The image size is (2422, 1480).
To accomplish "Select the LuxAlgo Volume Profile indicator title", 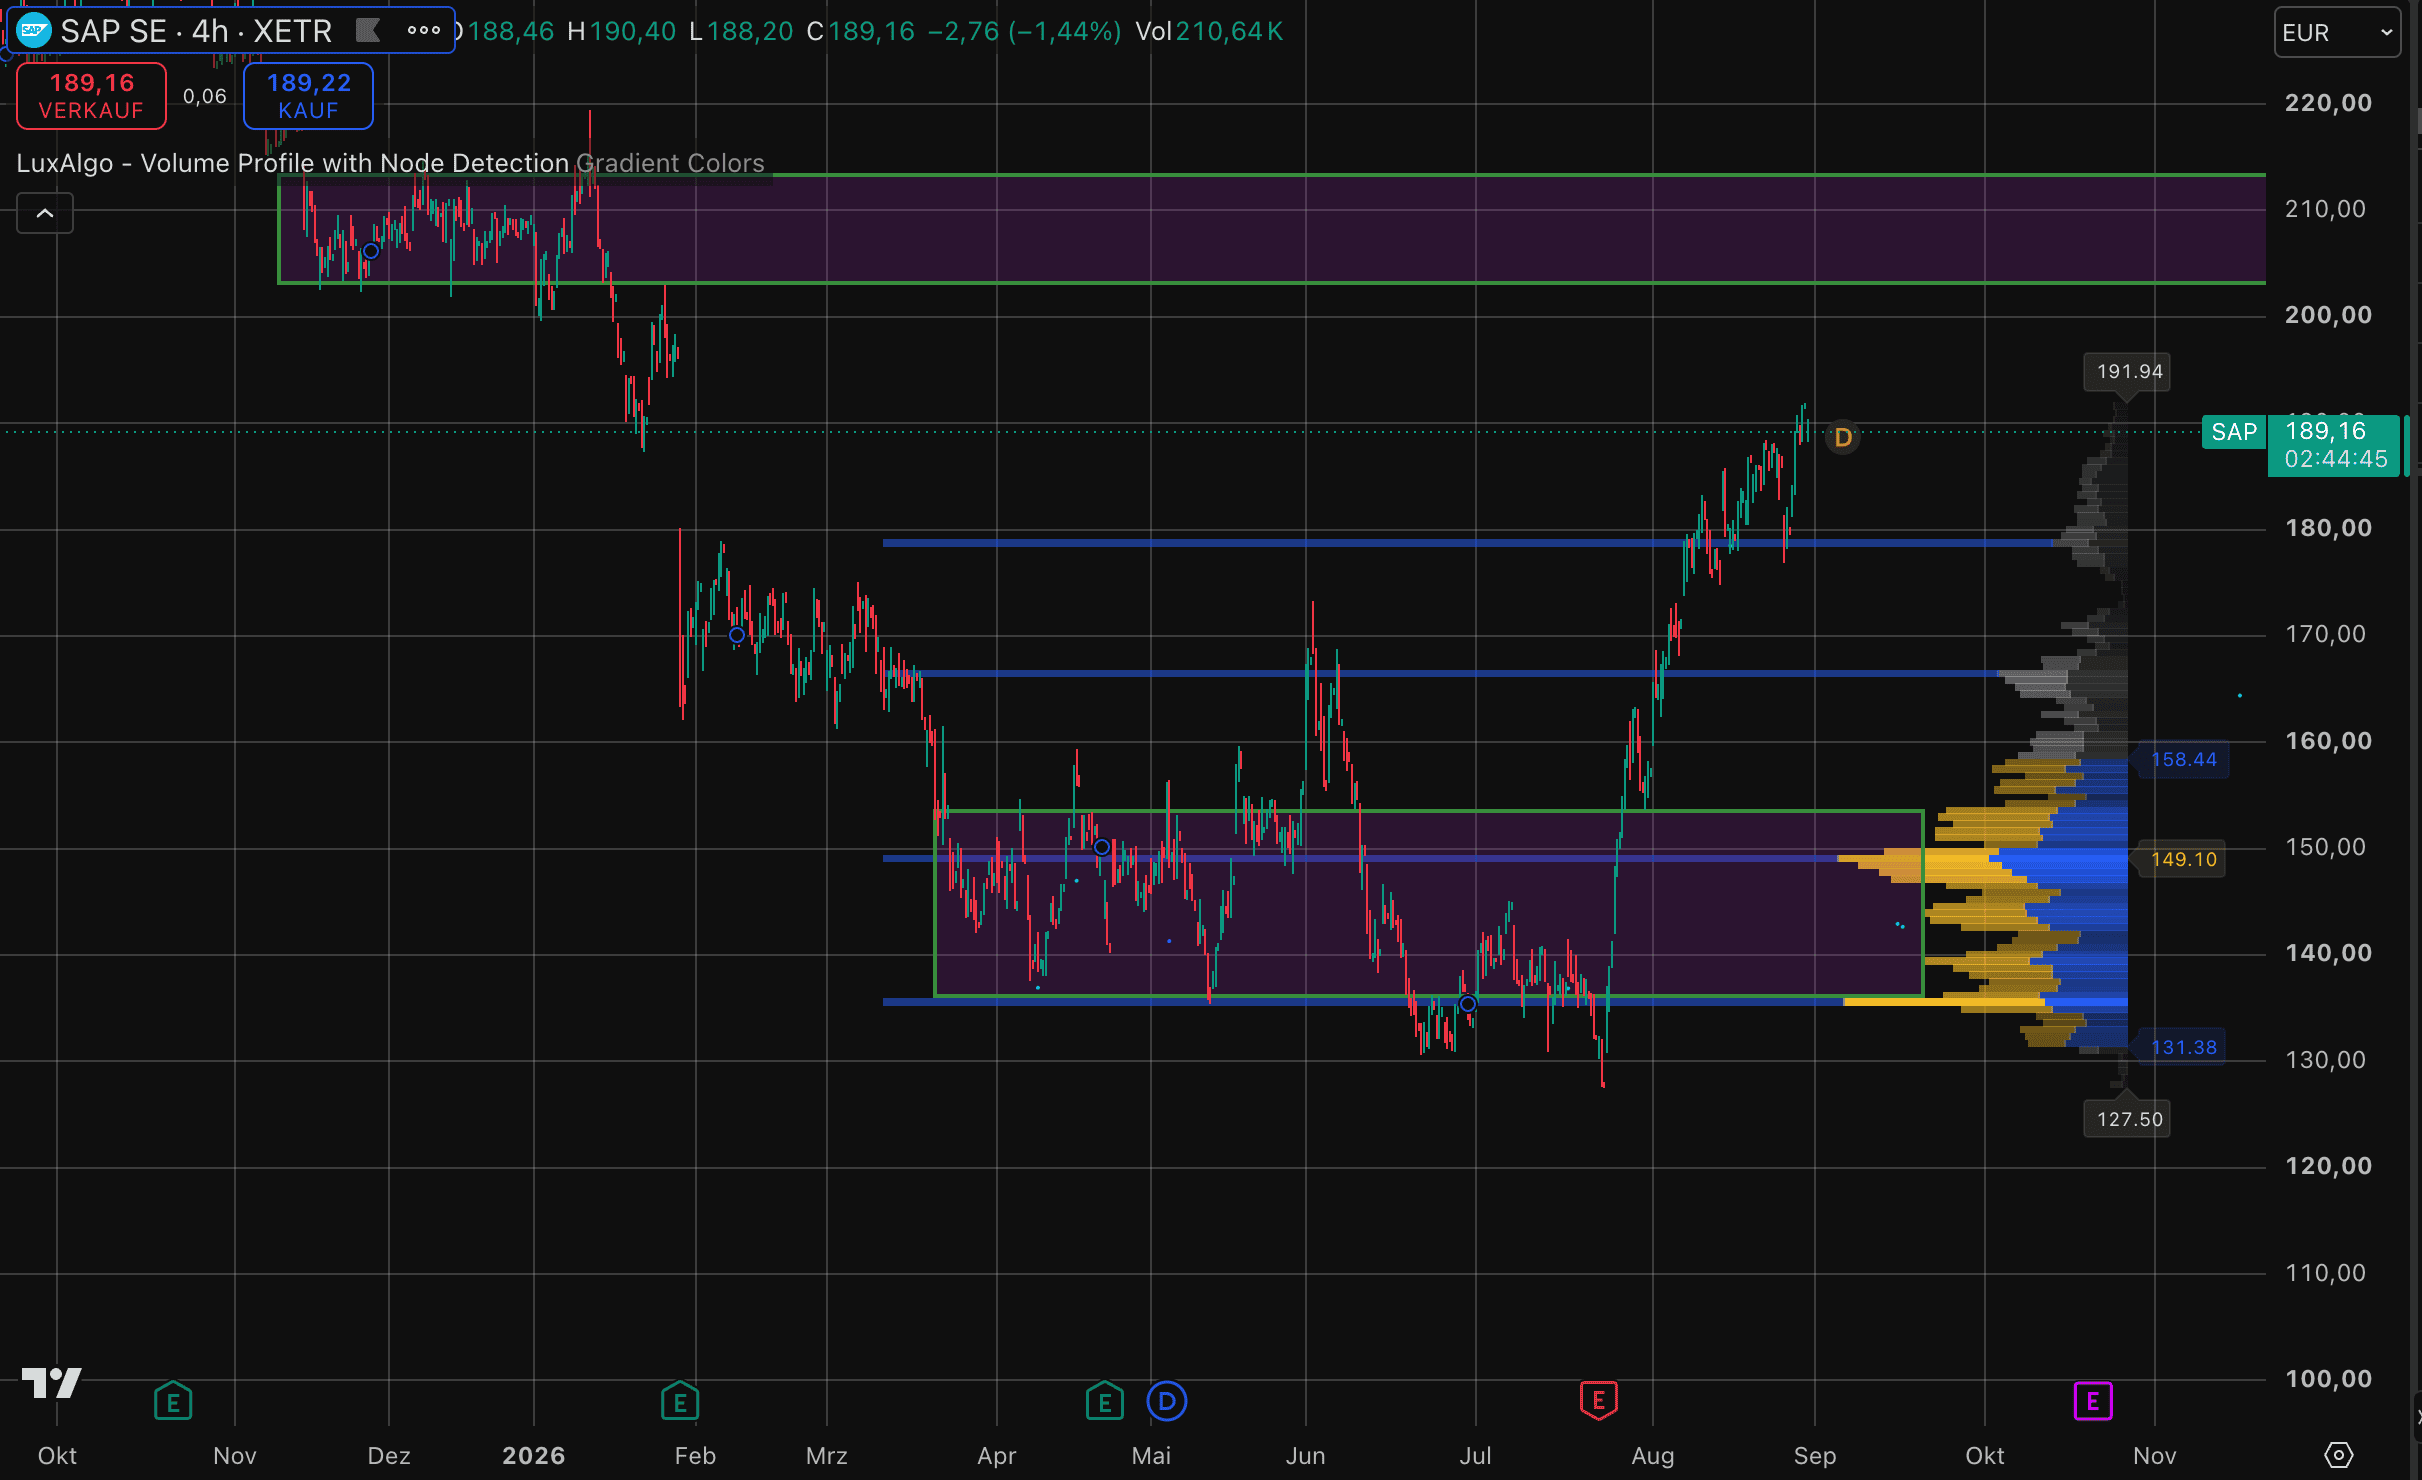I will pyautogui.click(x=292, y=163).
